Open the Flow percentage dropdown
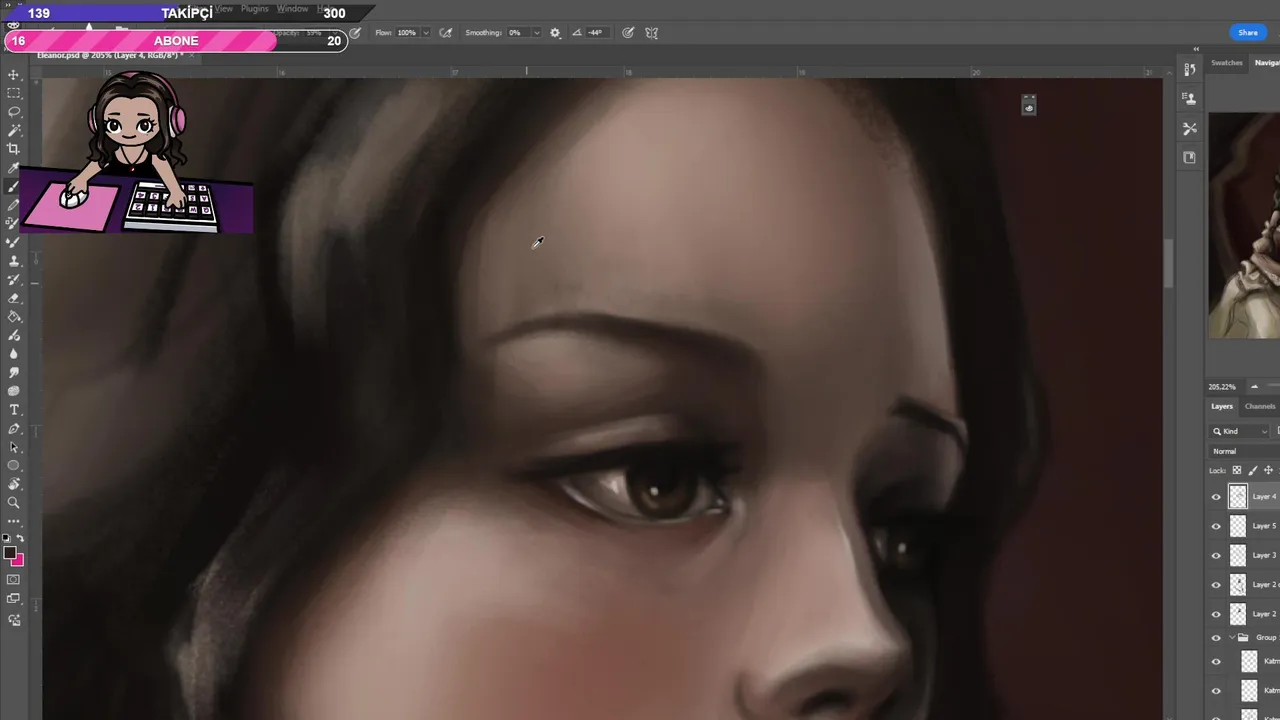This screenshot has height=720, width=1280. coord(426,33)
